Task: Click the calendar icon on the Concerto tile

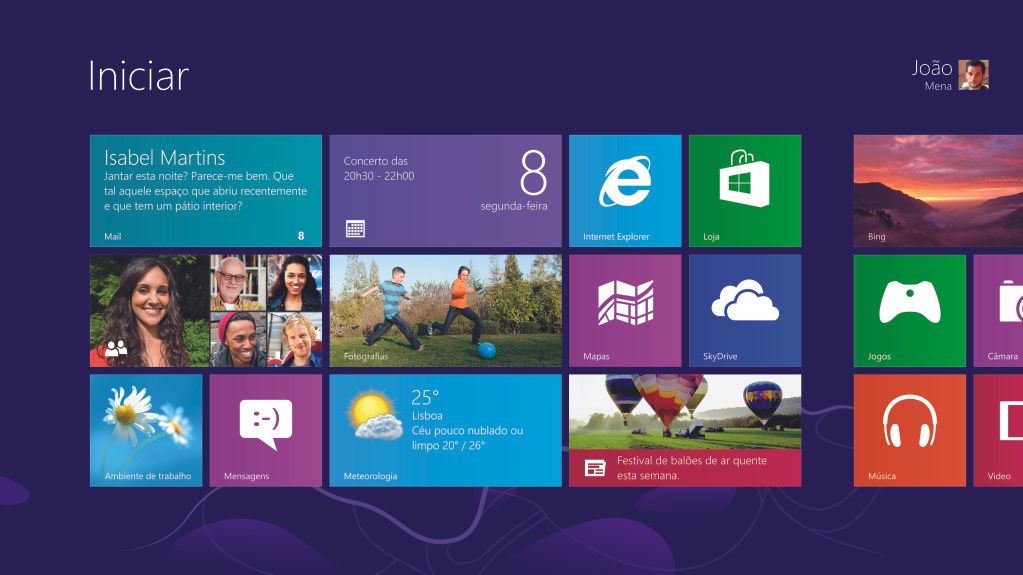Action: 355,229
